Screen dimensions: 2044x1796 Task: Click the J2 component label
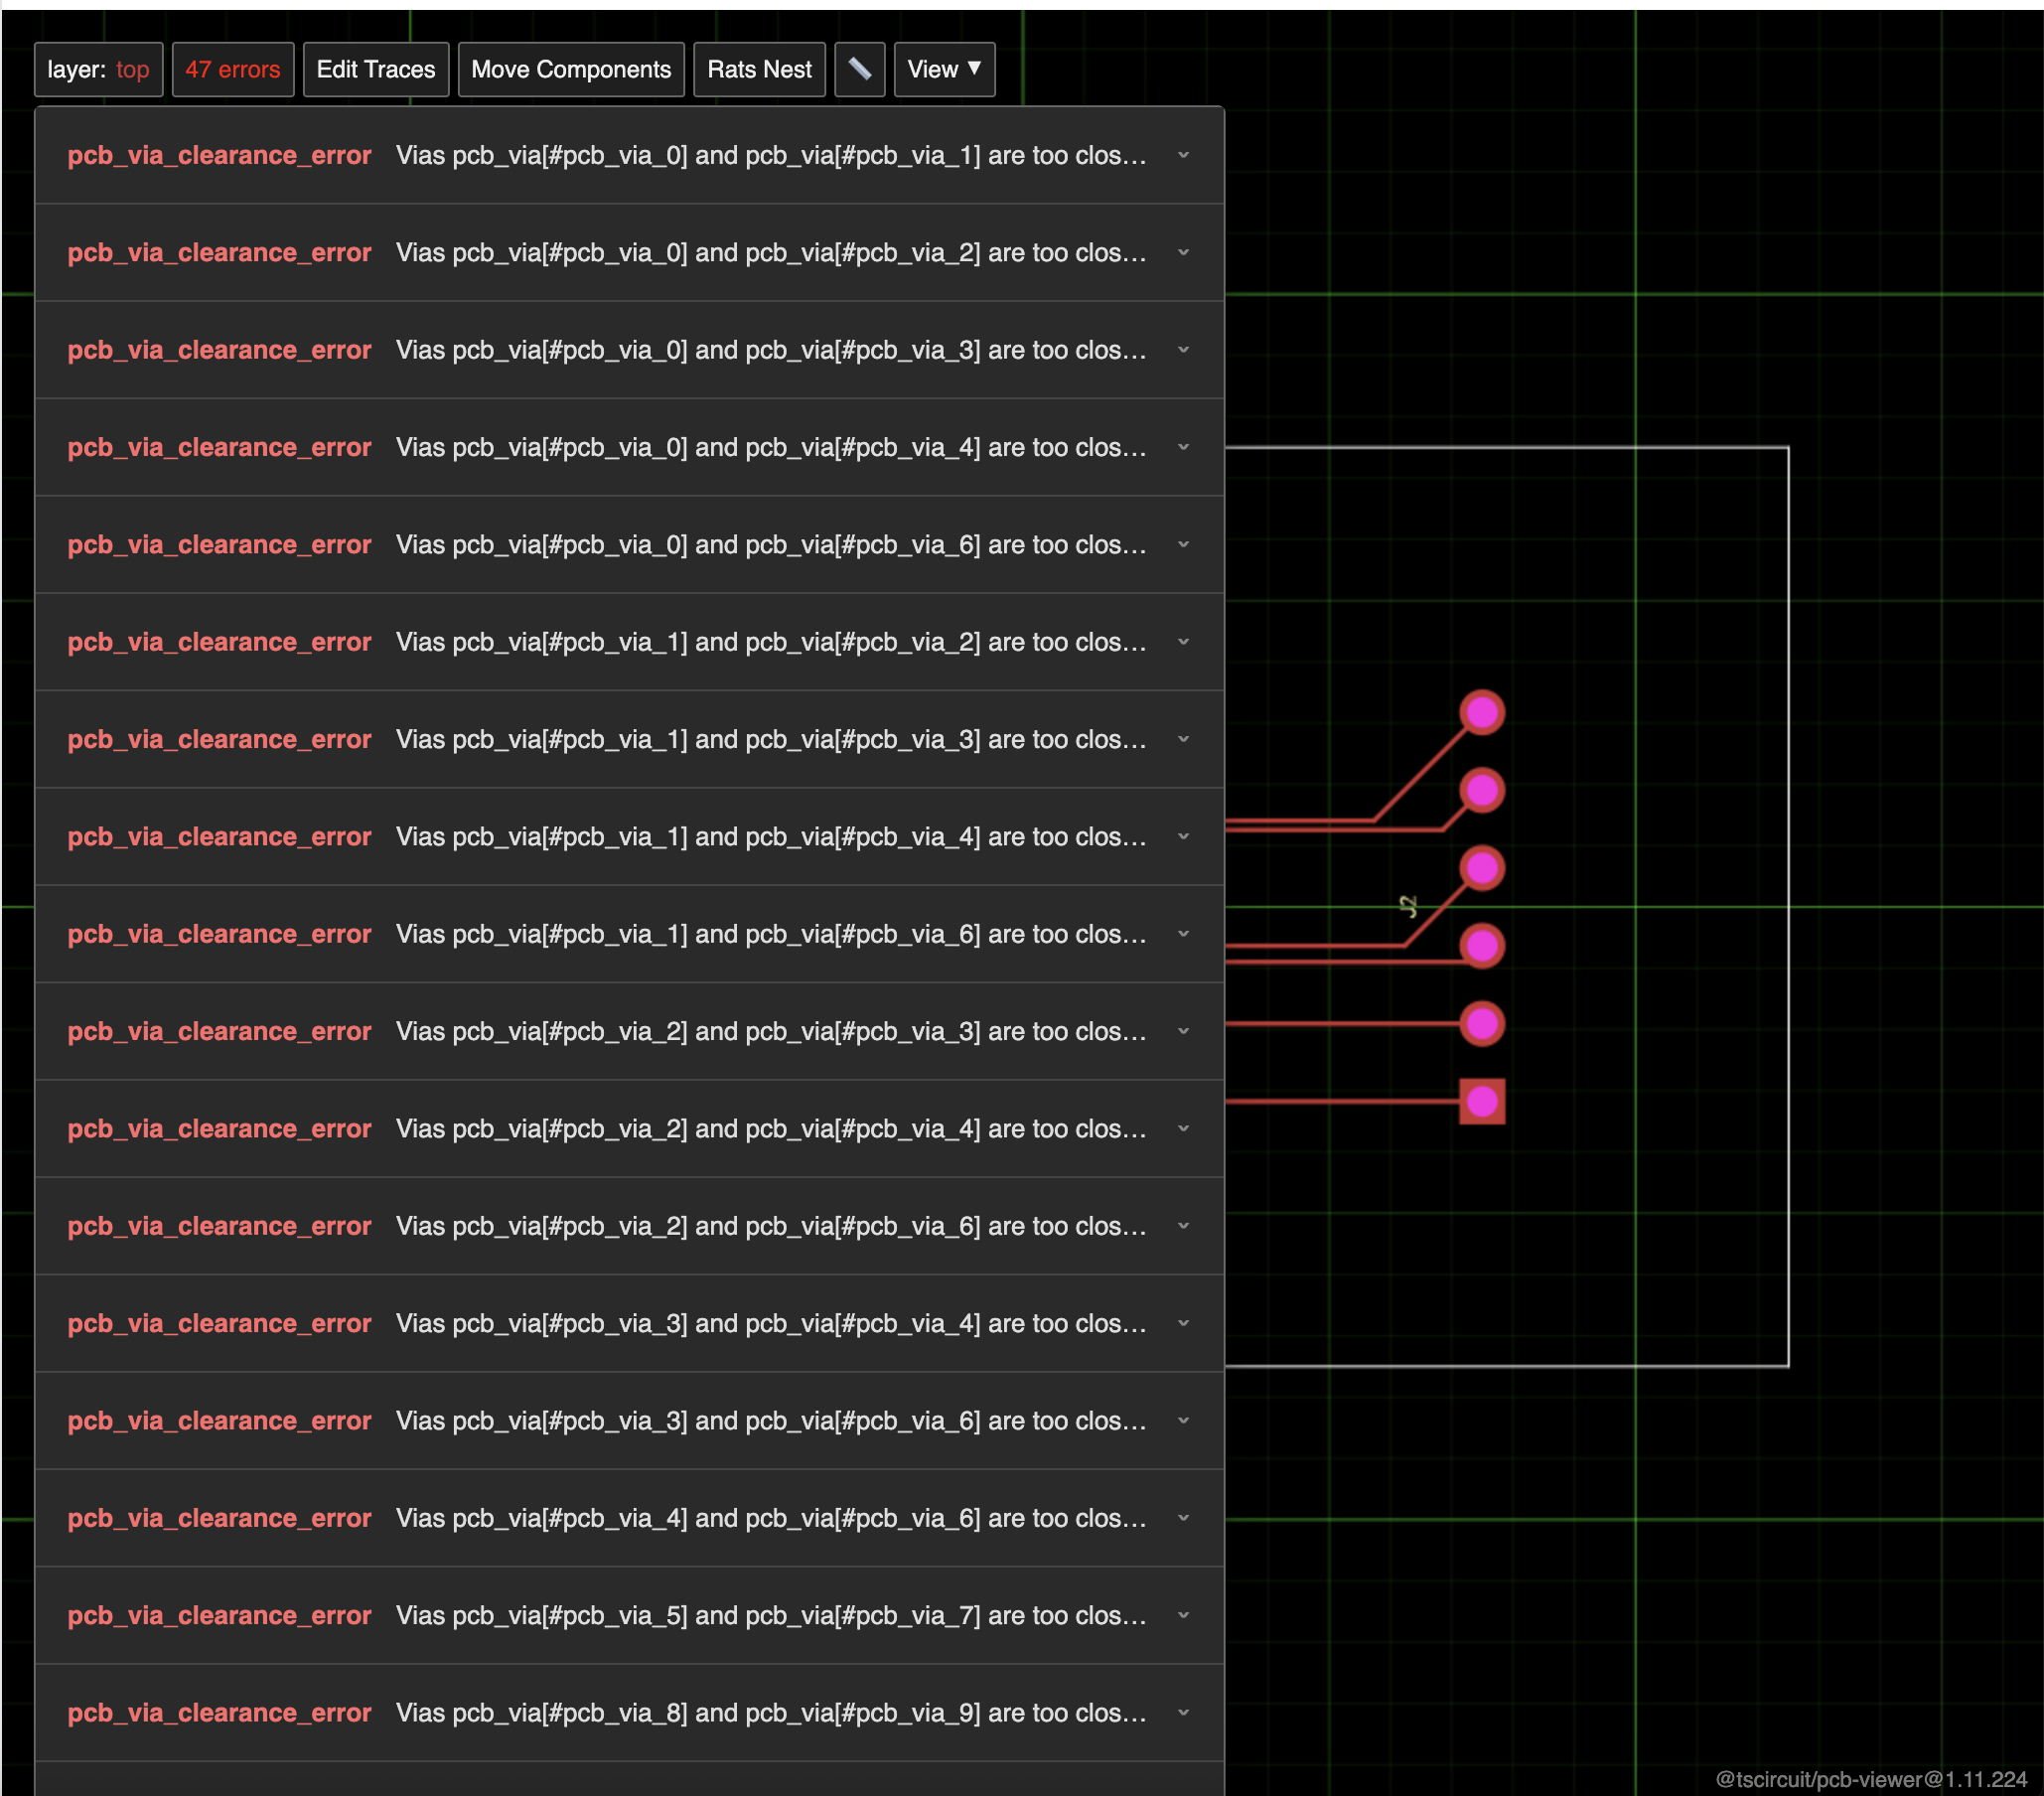tap(1408, 906)
